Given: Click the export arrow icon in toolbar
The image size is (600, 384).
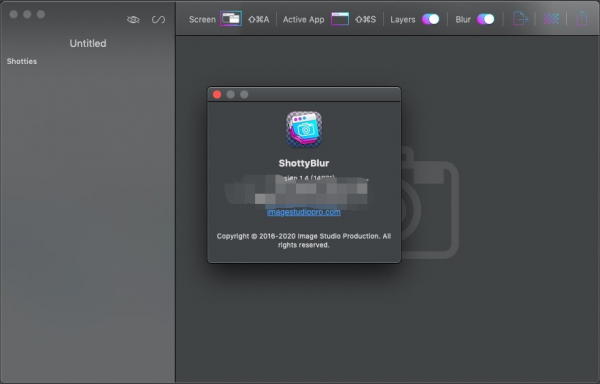Looking at the screenshot, I should (520, 18).
